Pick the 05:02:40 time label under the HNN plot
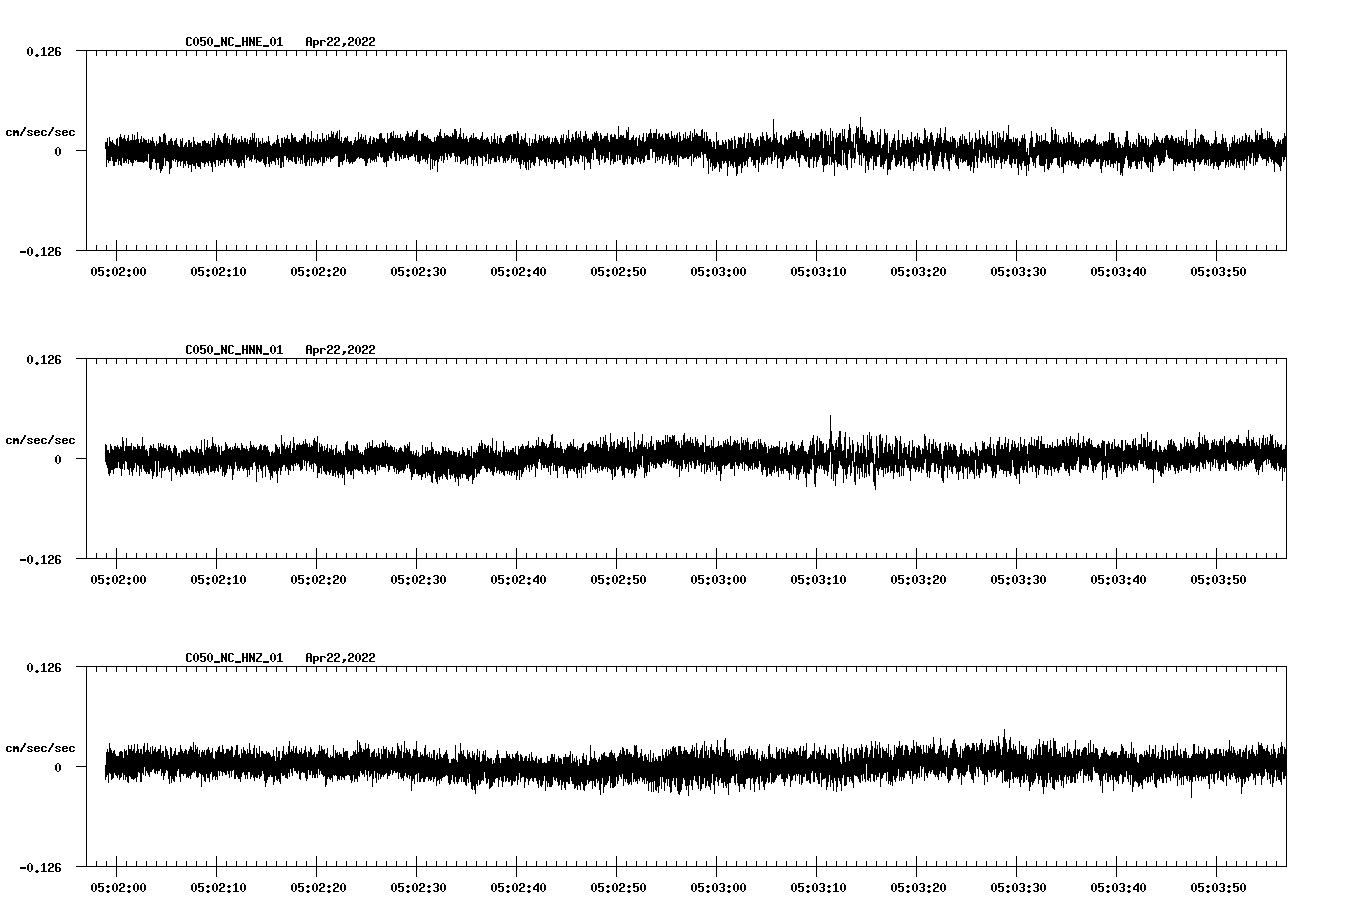 point(518,579)
